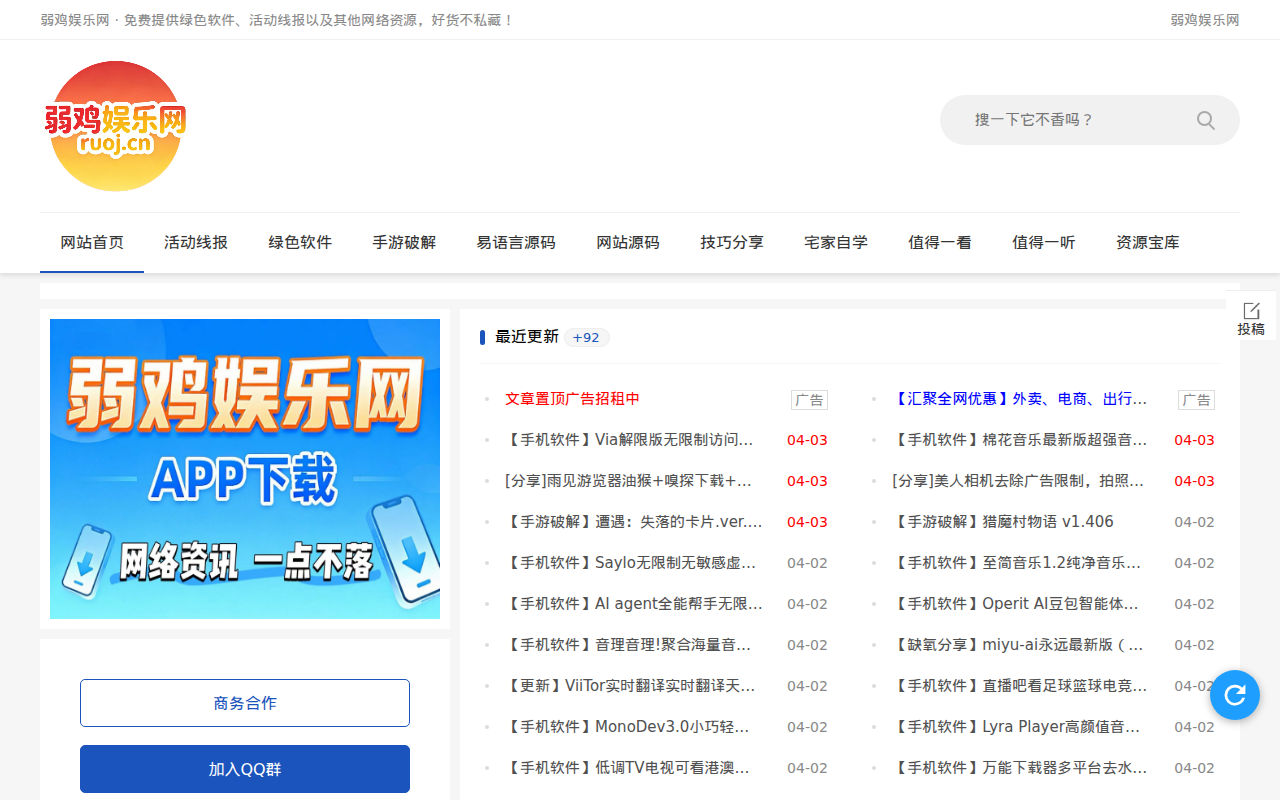Navigate to 网站源码 category
Viewport: 1280px width, 800px height.
point(627,242)
